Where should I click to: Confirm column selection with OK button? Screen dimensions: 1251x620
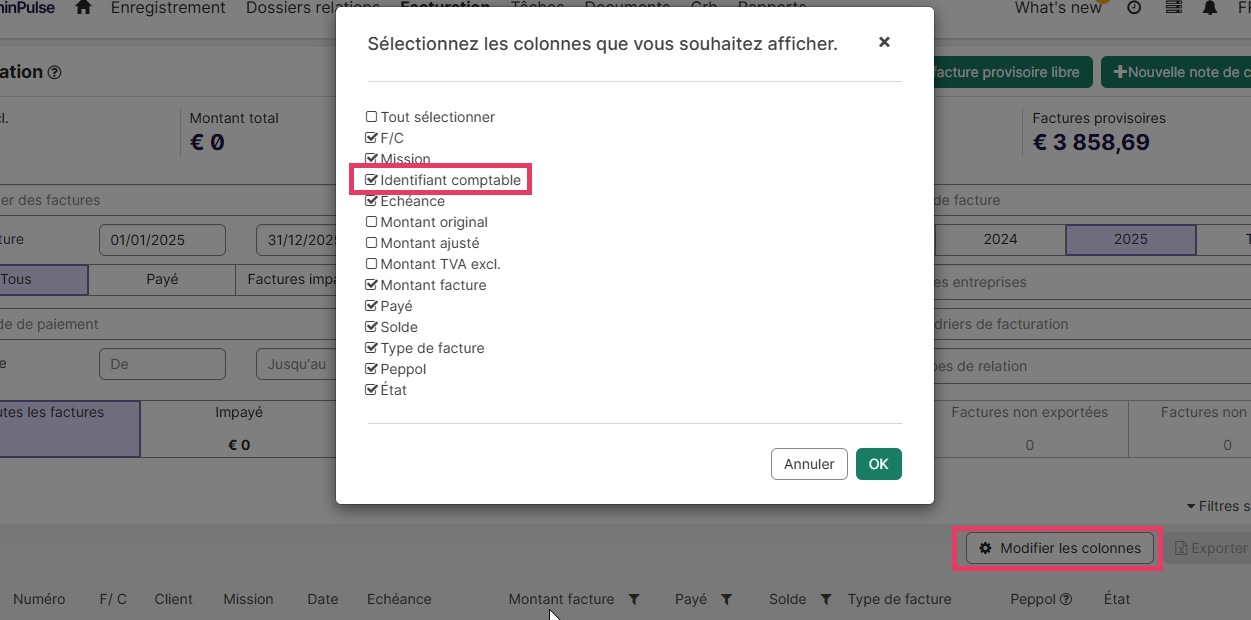878,464
